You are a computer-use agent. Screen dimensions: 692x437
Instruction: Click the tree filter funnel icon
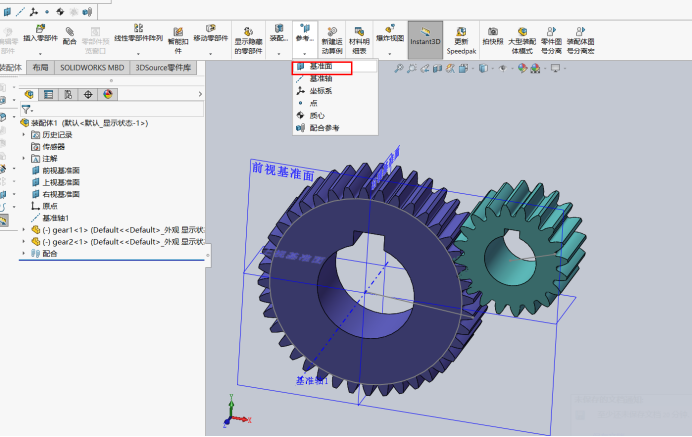[x=26, y=109]
